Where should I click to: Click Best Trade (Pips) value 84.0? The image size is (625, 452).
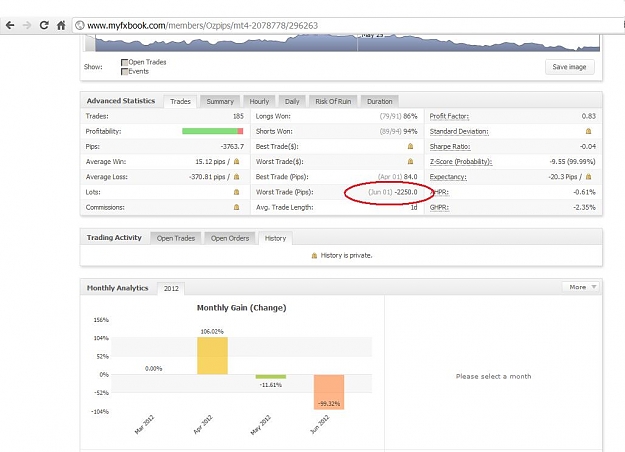(x=411, y=177)
